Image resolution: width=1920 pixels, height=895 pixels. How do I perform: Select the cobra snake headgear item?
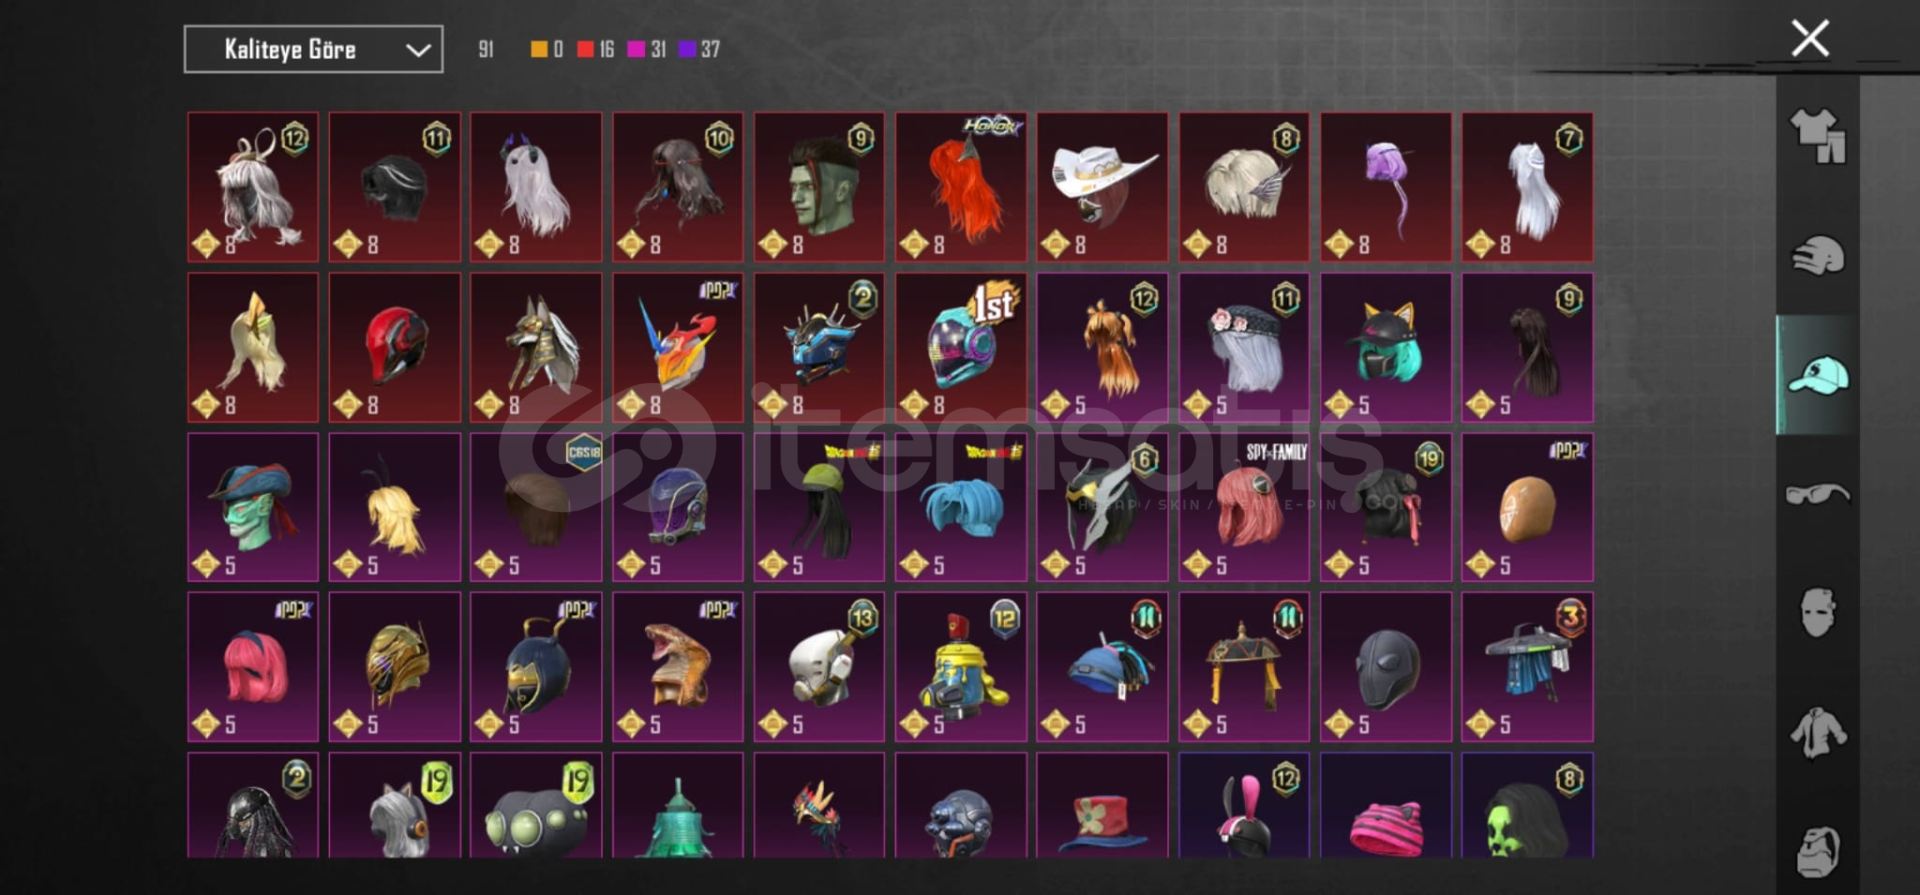(678, 667)
